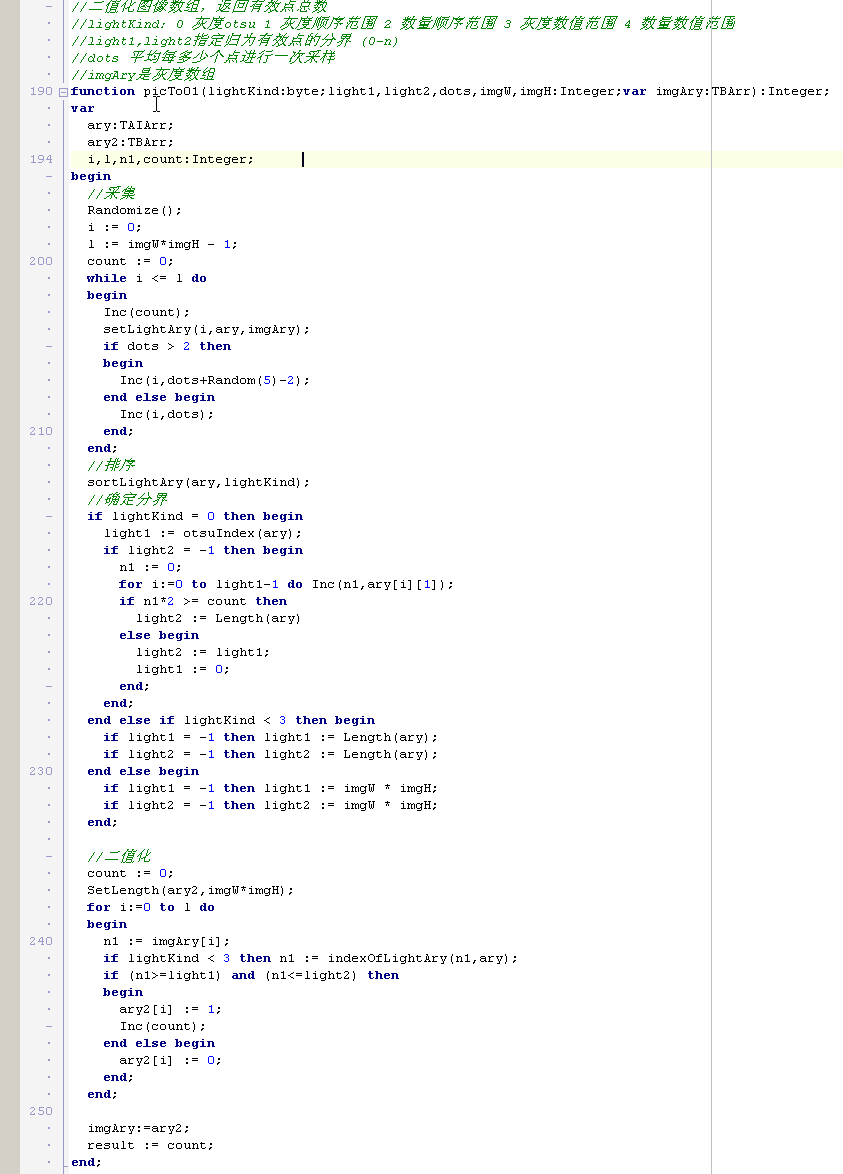Click 'light2 := light1;' statement
843x1174 pixels.
coord(203,652)
